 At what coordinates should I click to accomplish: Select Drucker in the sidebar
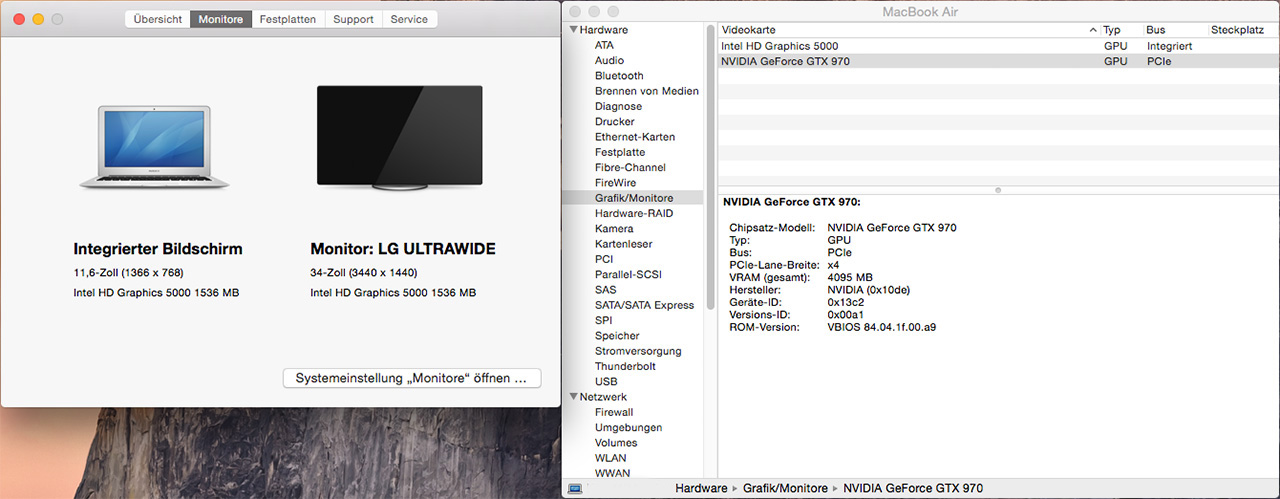coord(615,122)
